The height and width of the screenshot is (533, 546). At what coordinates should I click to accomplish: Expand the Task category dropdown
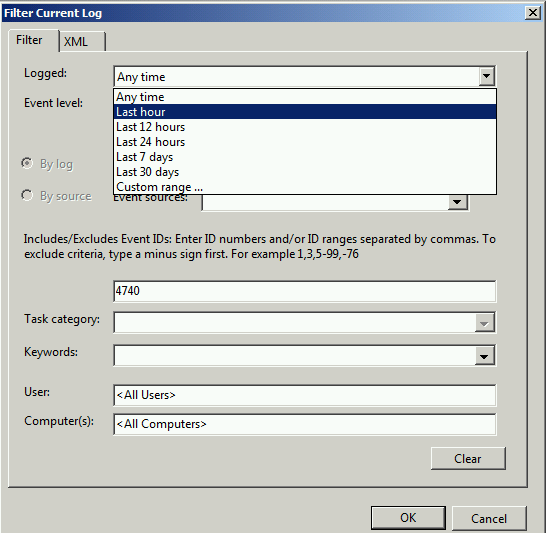(484, 323)
